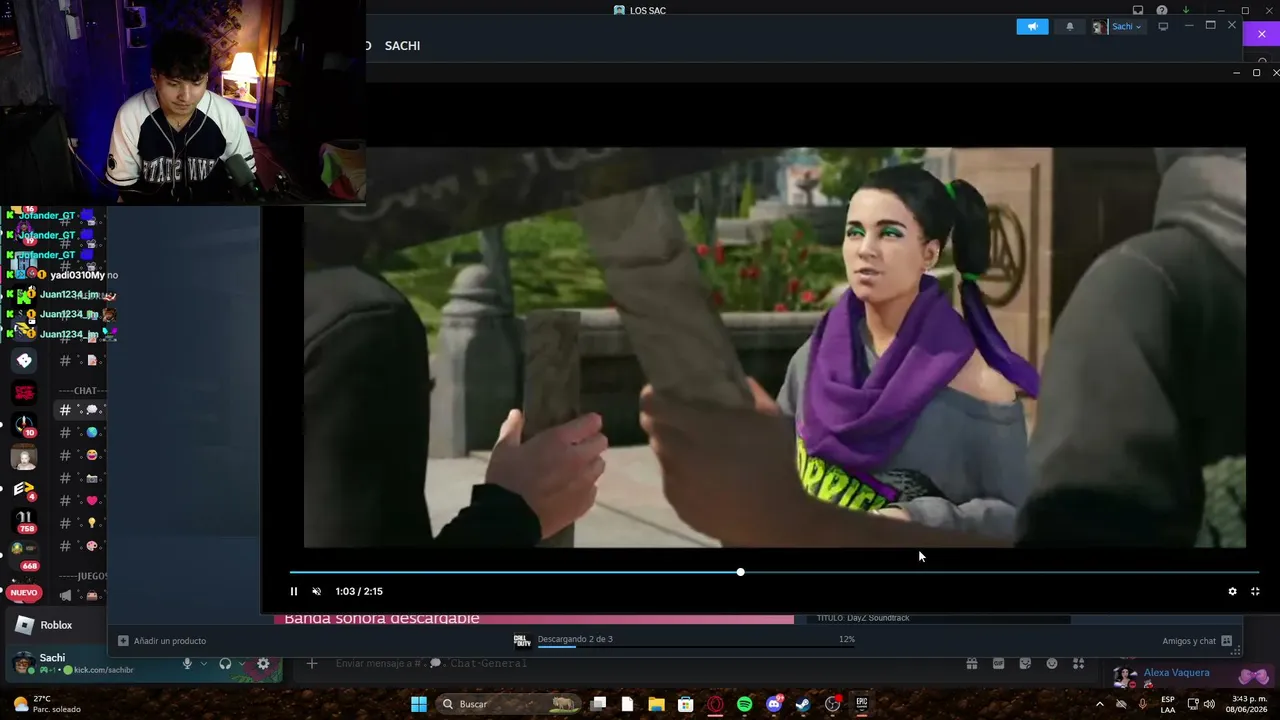Screen dimensions: 1280x720
Task: Open the Discord server with 4 badge
Action: tap(25, 489)
